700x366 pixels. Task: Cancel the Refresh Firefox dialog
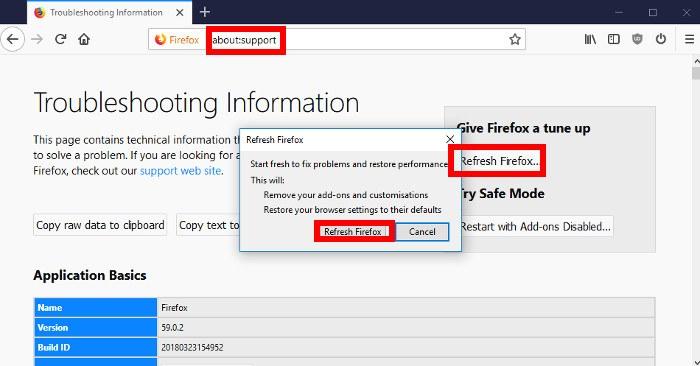[422, 232]
